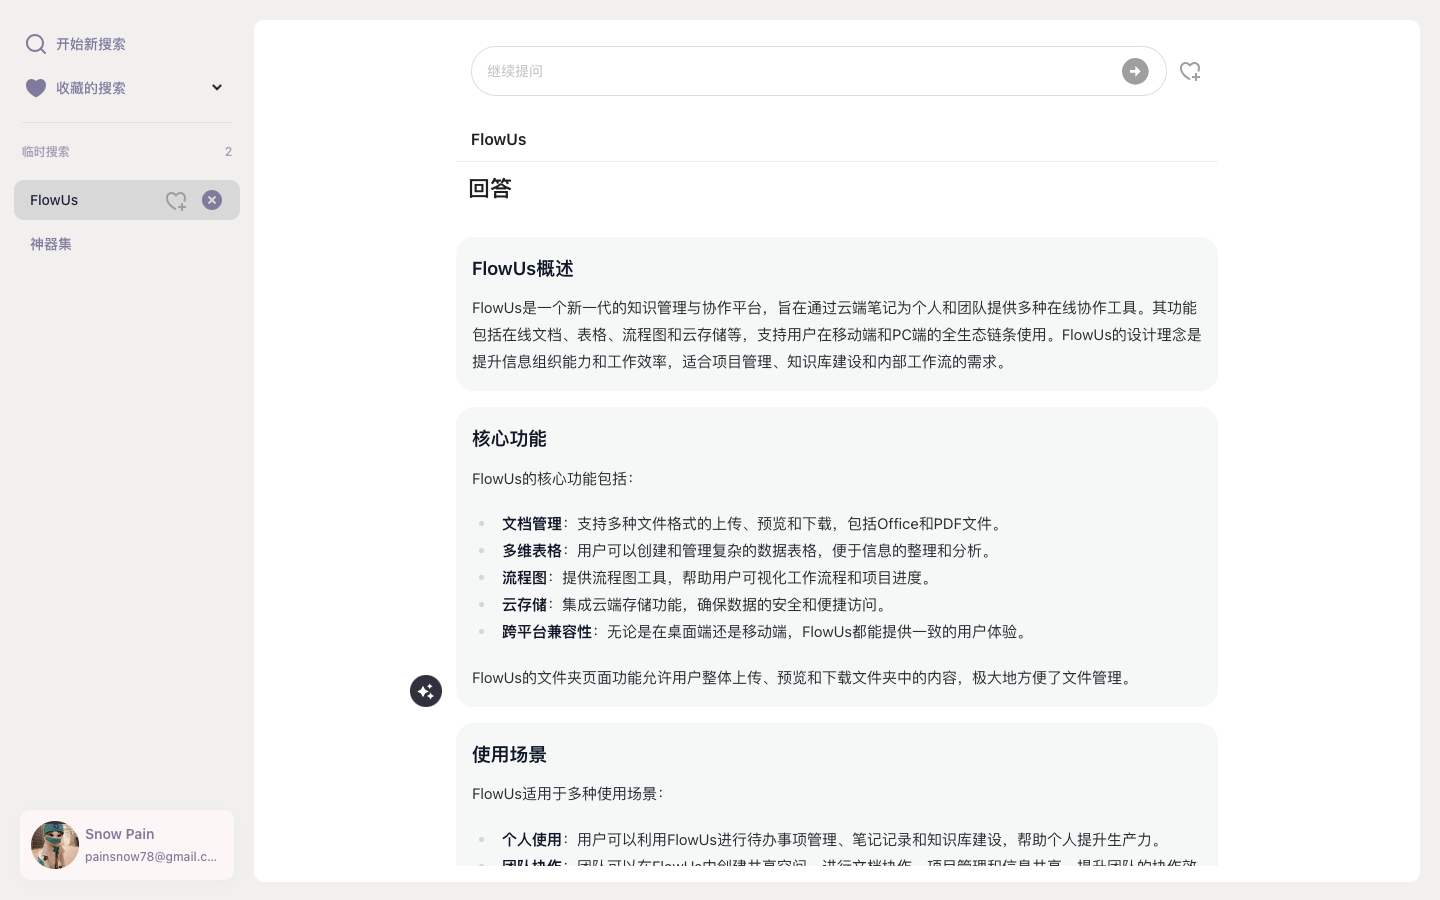Click the 云存储 bullet item

point(697,605)
